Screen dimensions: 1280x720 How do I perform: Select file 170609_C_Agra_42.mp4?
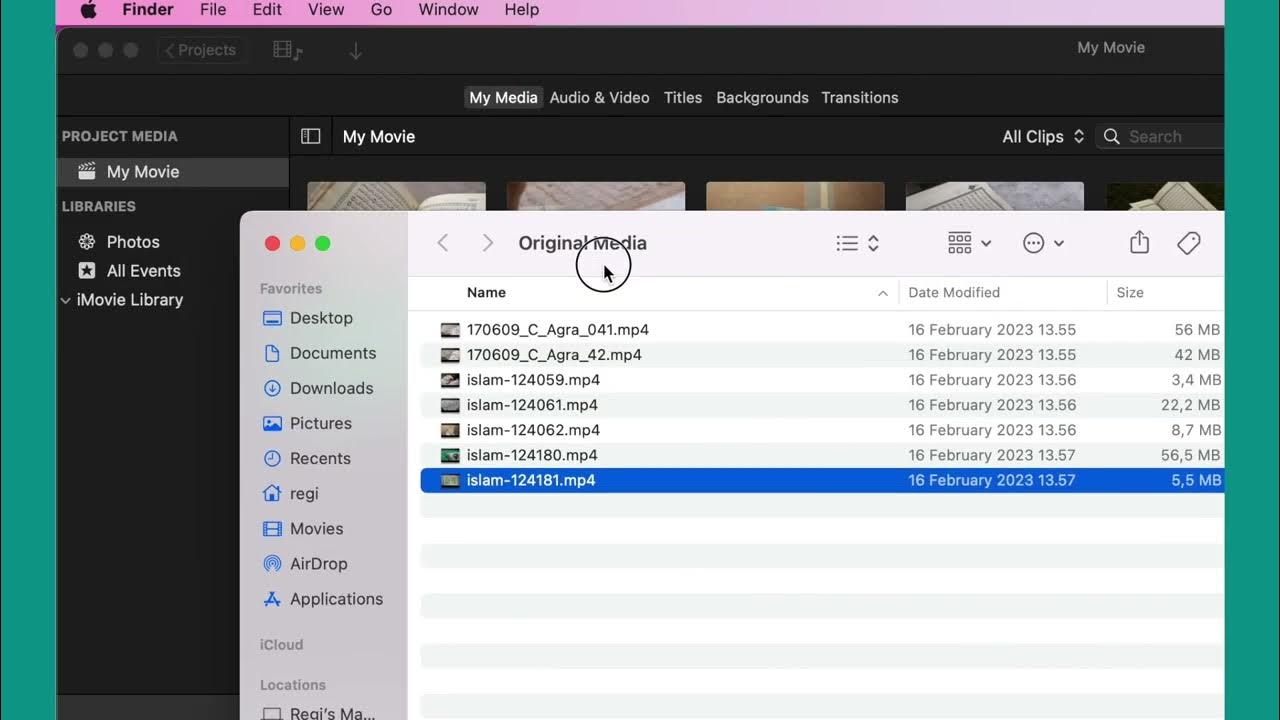pyautogui.click(x=822, y=354)
